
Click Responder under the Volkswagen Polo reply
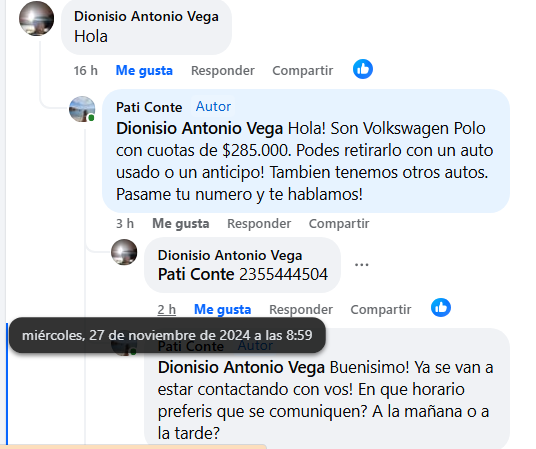(259, 224)
